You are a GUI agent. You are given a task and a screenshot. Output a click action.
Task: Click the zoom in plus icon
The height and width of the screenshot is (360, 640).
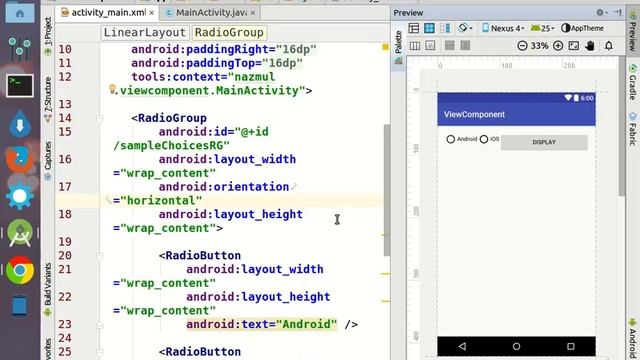(x=558, y=46)
